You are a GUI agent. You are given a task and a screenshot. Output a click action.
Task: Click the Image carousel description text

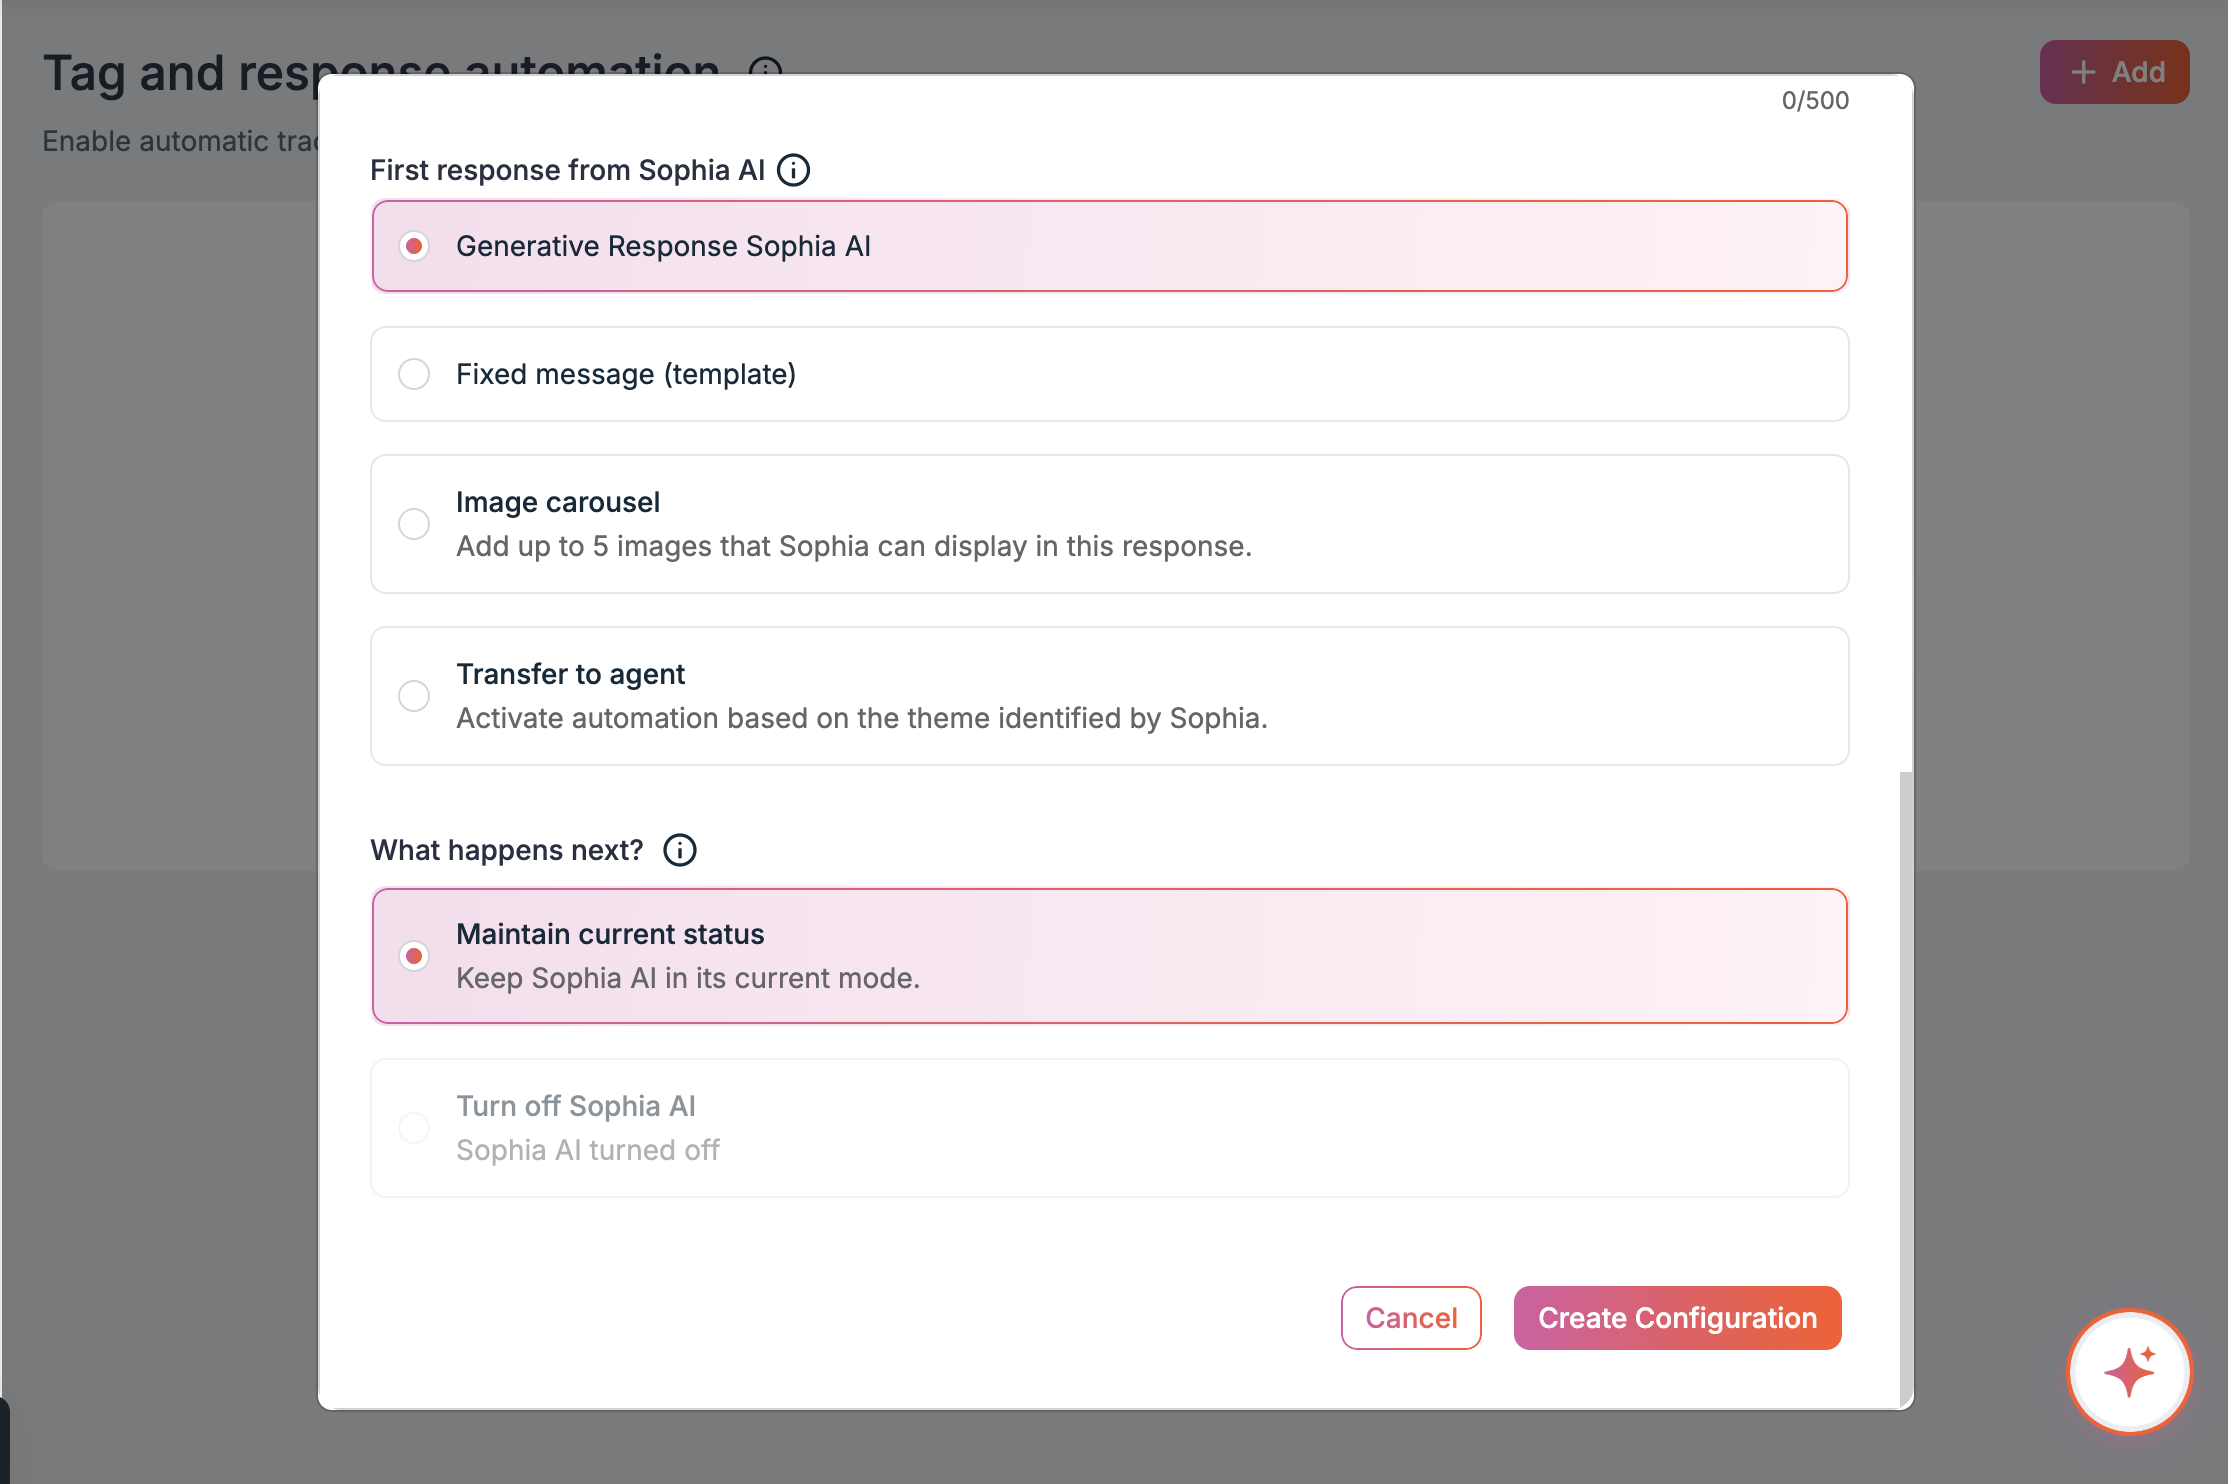(x=854, y=546)
